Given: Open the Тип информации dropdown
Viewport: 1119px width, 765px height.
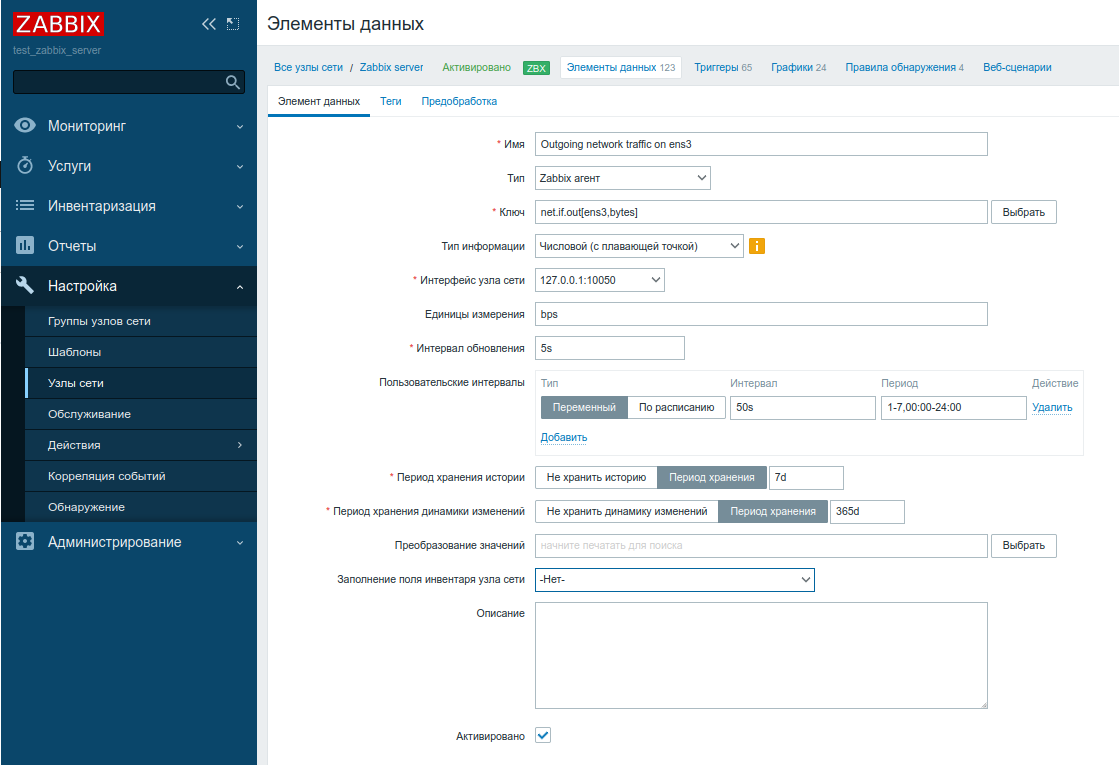Looking at the screenshot, I should 639,246.
